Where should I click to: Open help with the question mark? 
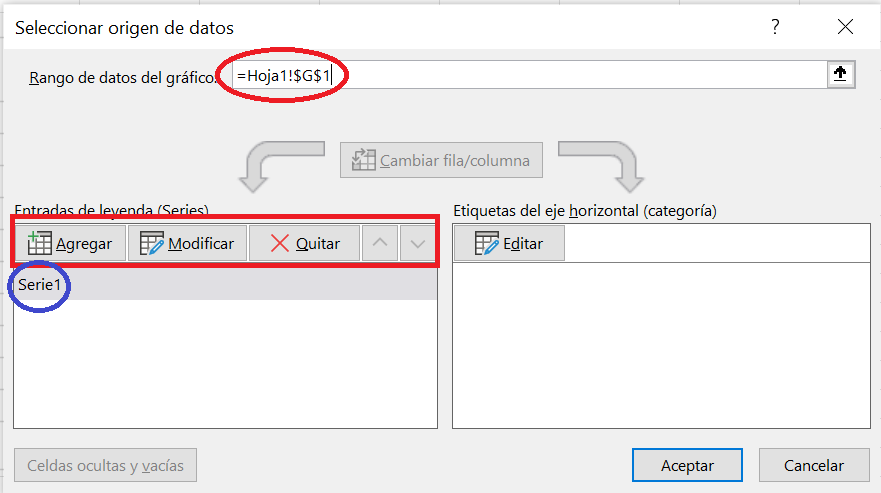point(775,28)
